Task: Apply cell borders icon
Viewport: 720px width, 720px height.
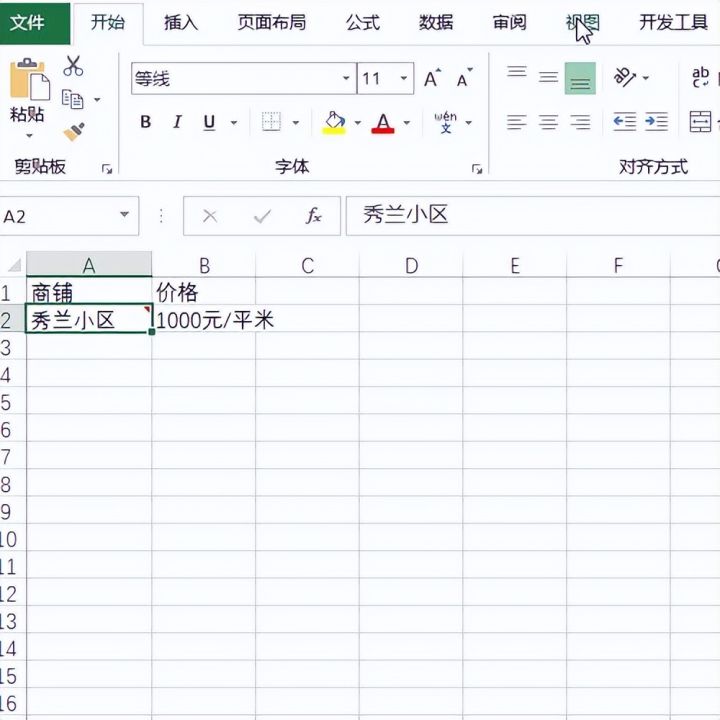Action: point(271,122)
